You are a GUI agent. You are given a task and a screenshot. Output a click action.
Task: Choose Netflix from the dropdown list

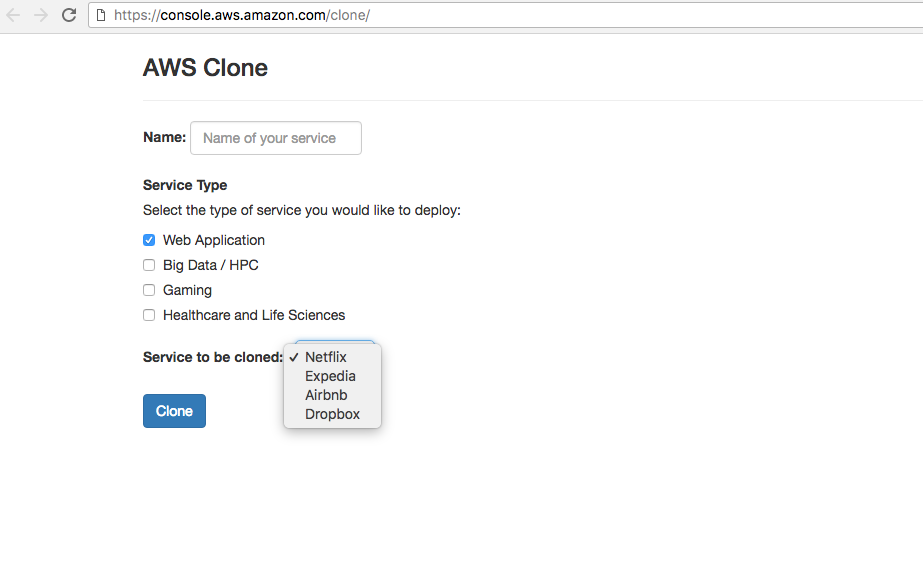332,357
